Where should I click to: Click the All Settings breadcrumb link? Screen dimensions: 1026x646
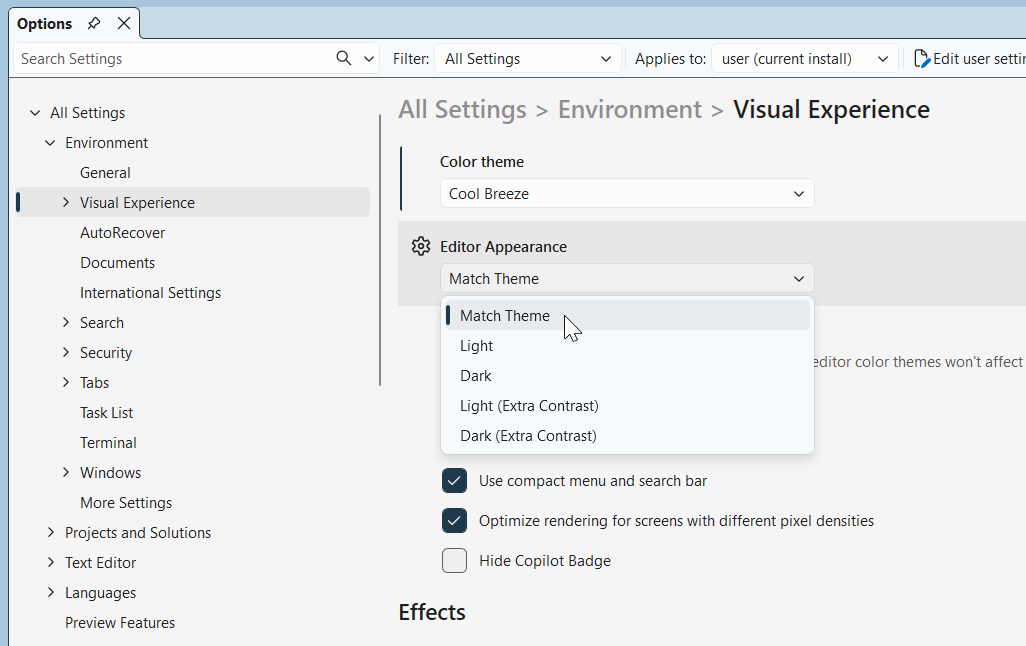pos(462,109)
